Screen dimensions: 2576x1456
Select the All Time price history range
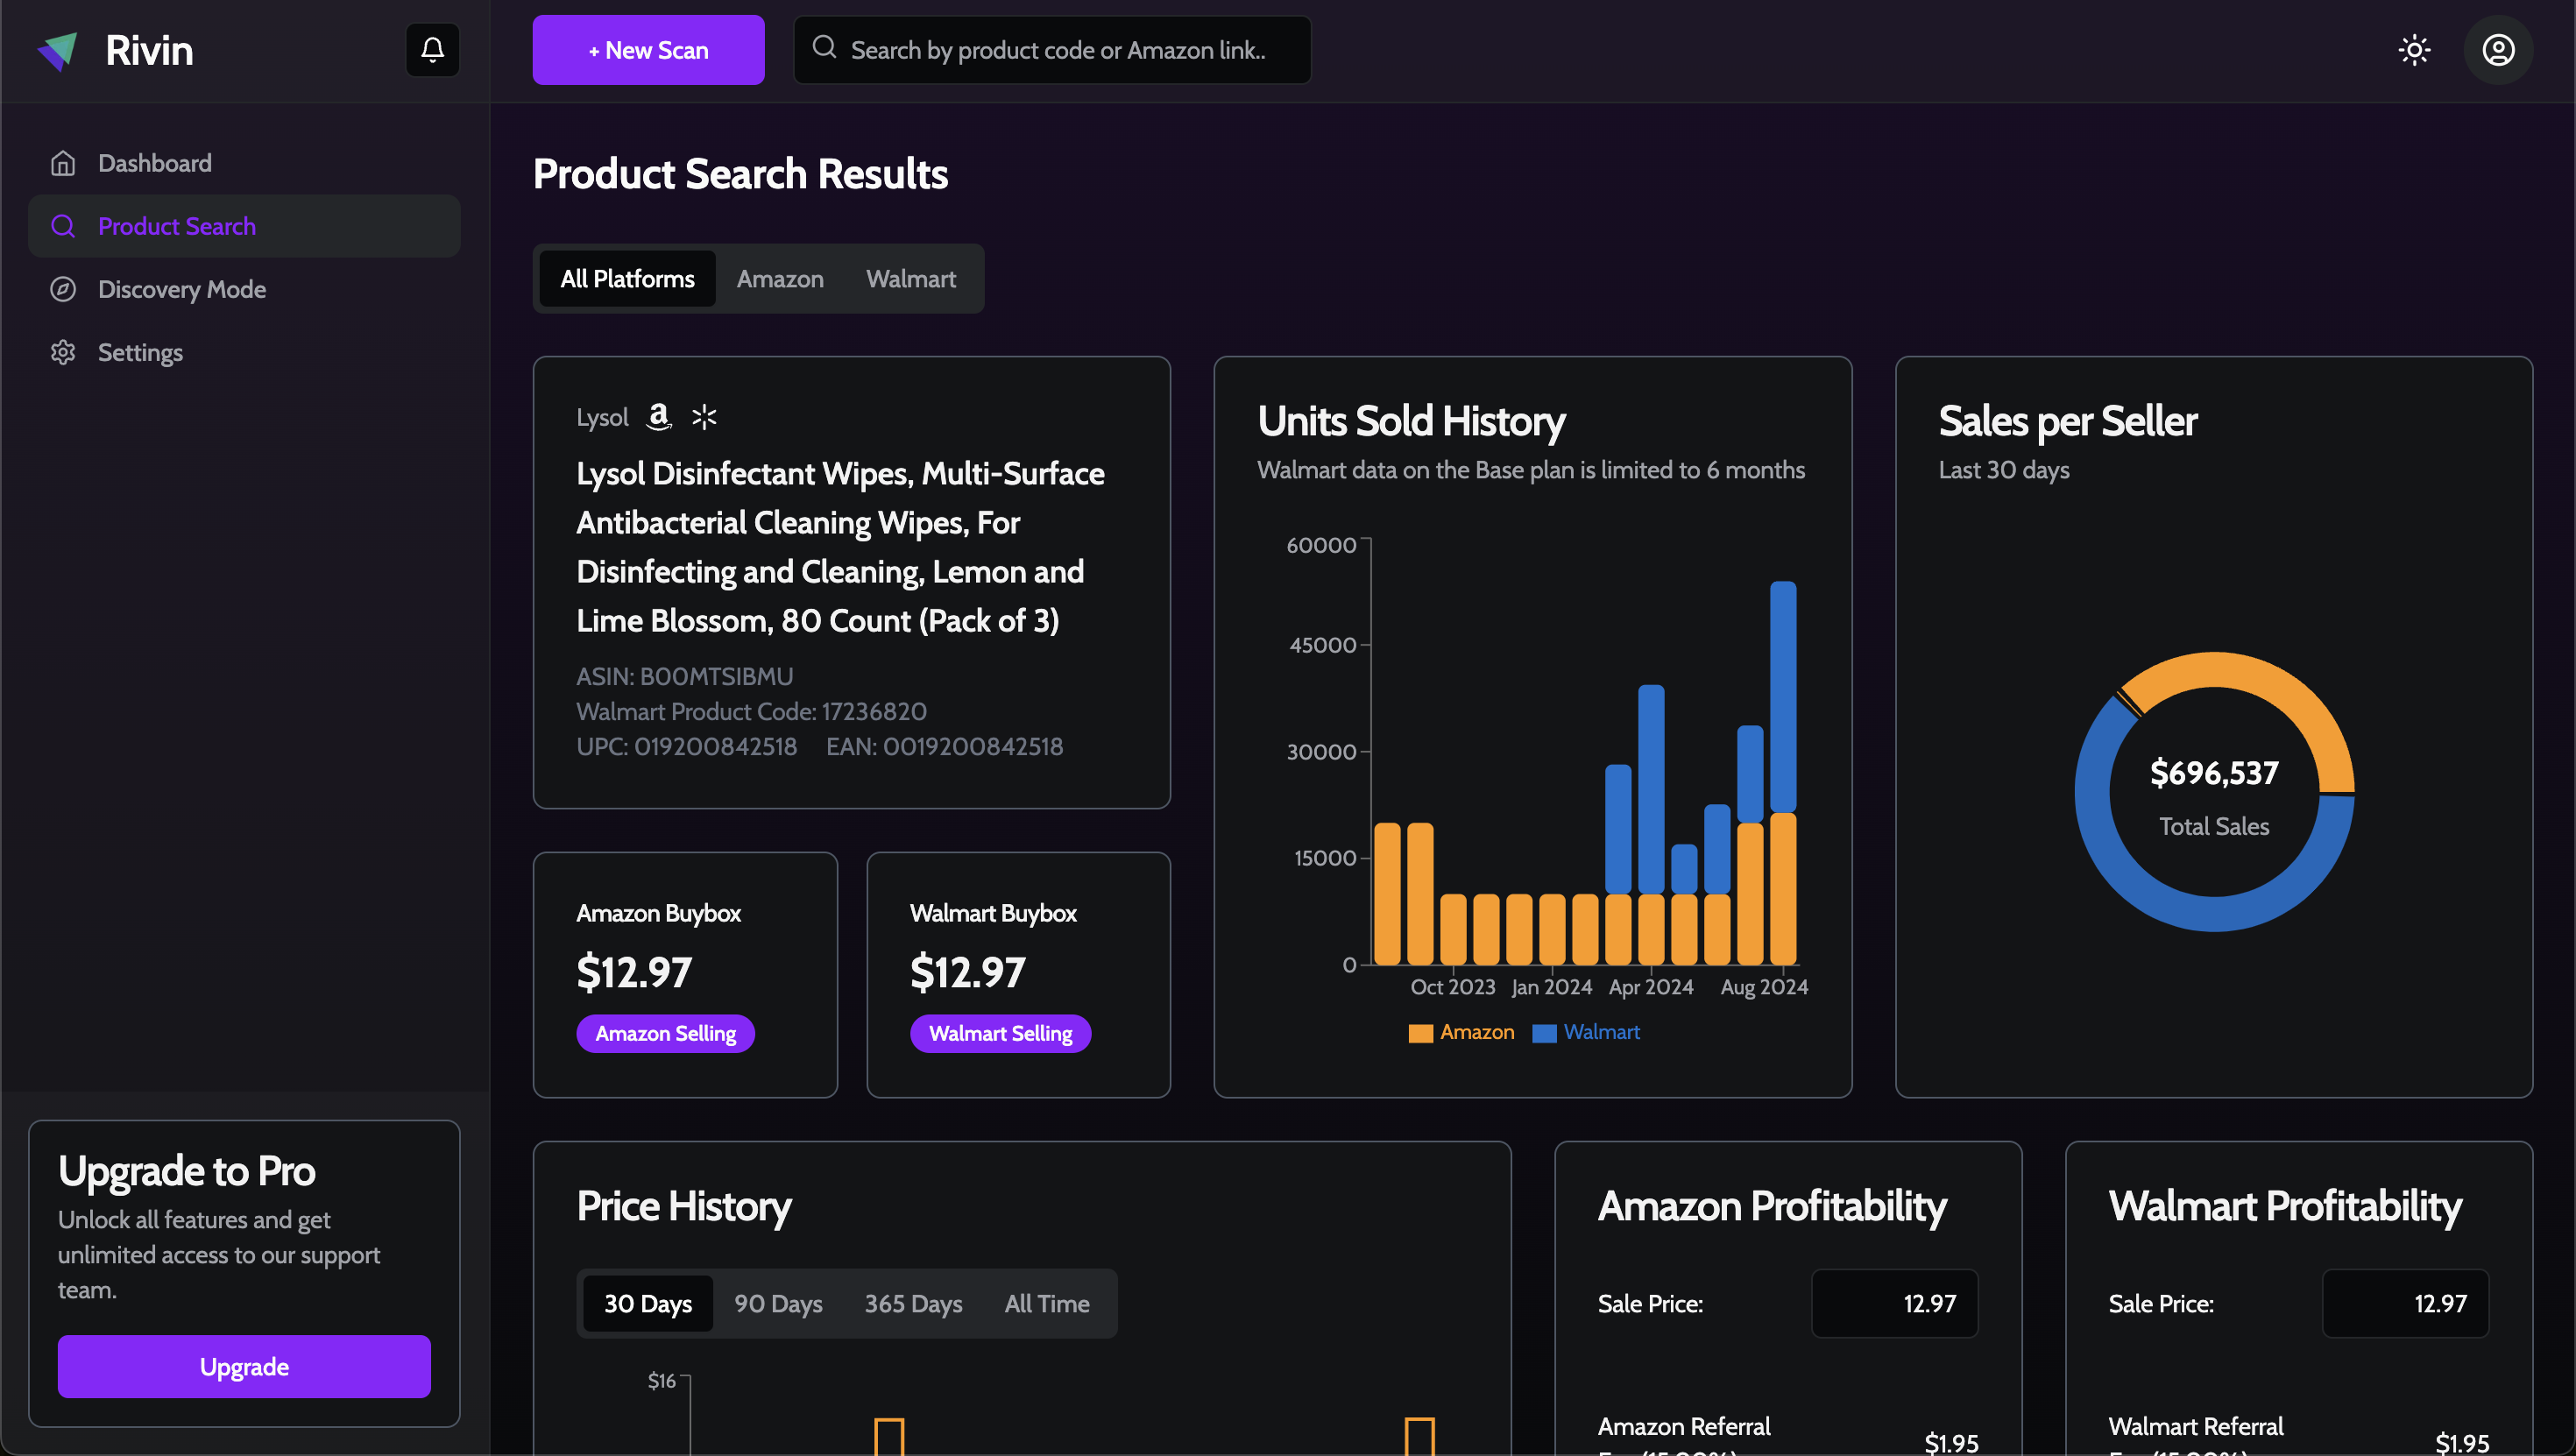[1046, 1303]
